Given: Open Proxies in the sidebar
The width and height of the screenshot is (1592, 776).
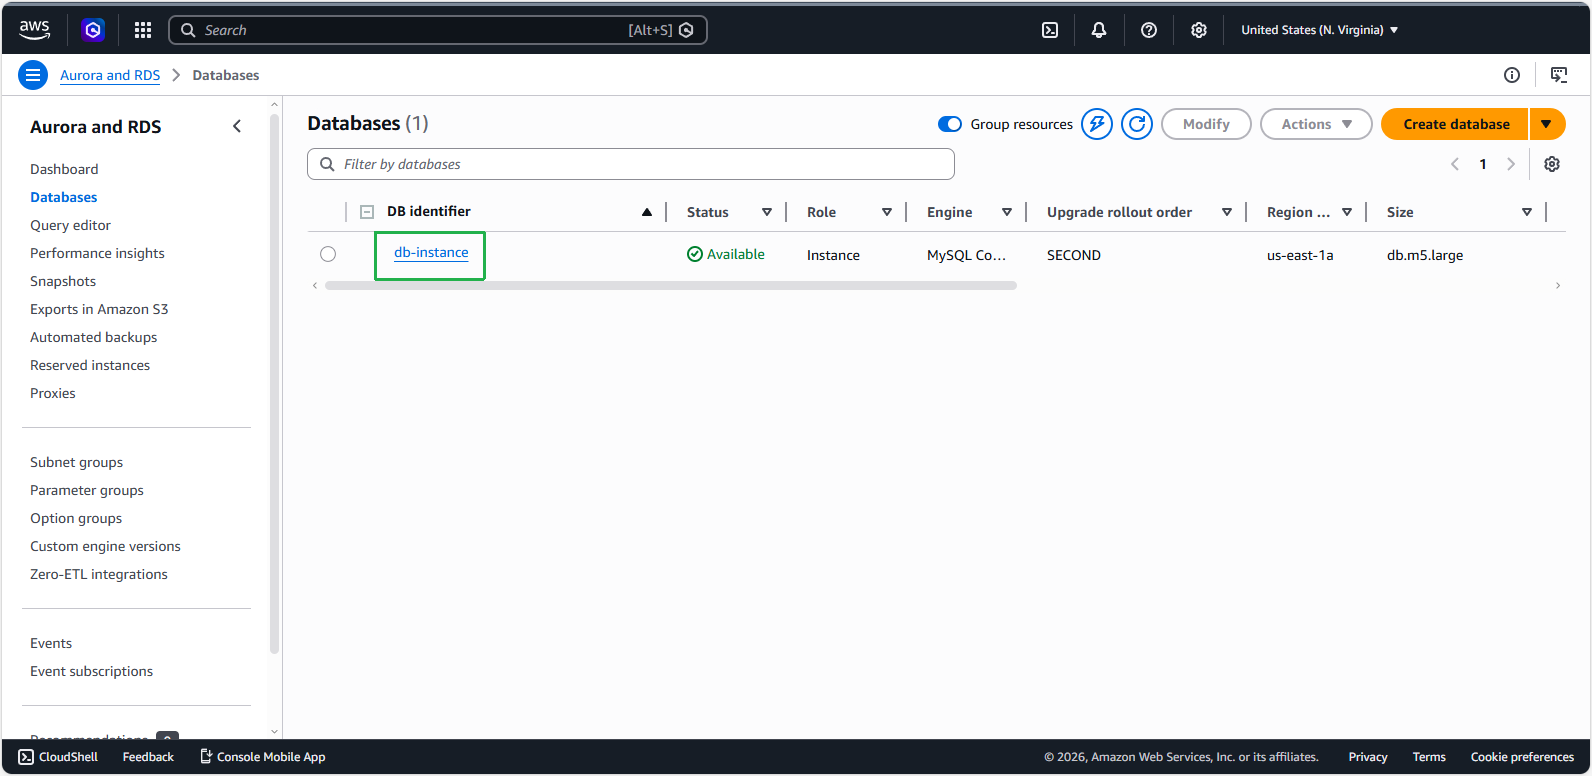Looking at the screenshot, I should [x=53, y=393].
